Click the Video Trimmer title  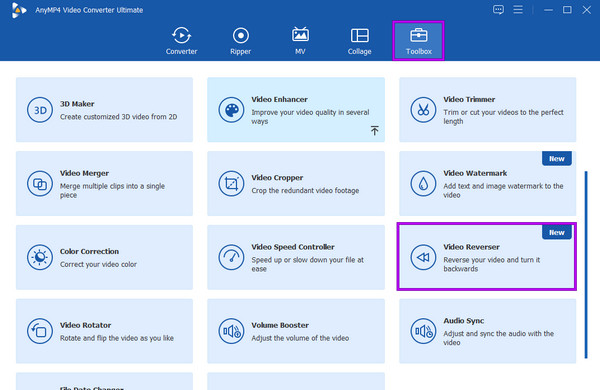click(469, 100)
